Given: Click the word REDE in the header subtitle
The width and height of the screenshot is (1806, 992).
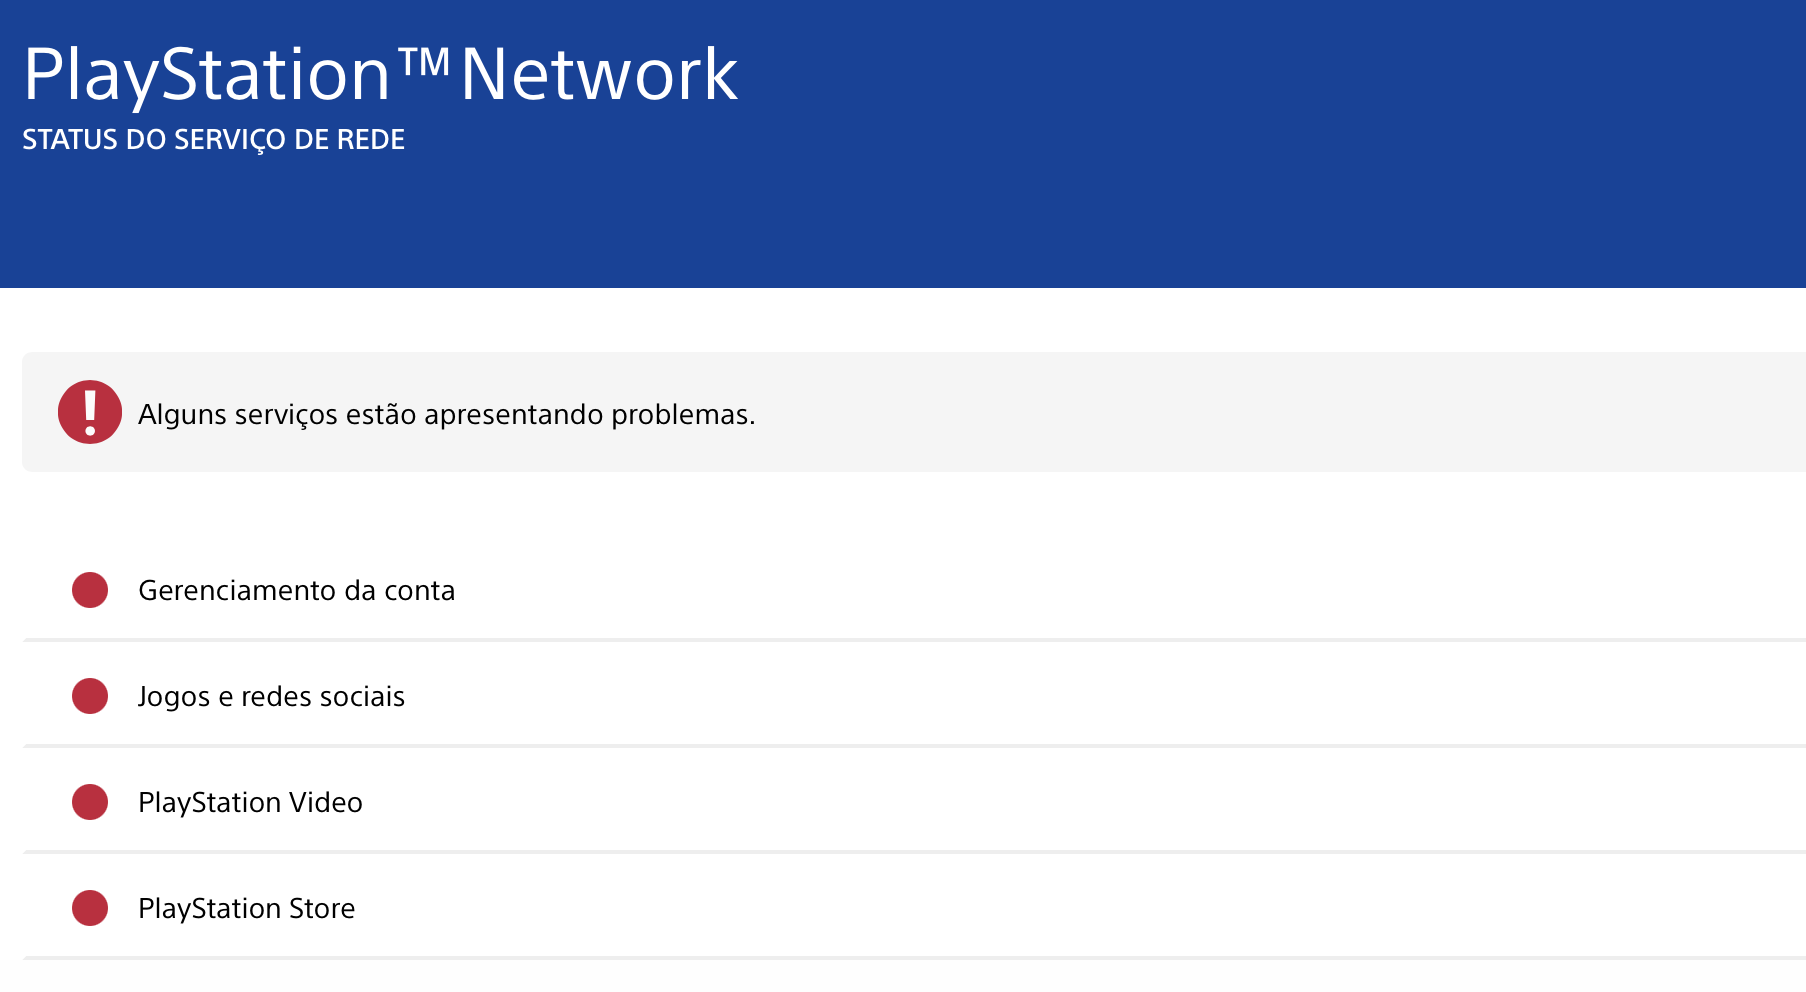Looking at the screenshot, I should point(370,140).
